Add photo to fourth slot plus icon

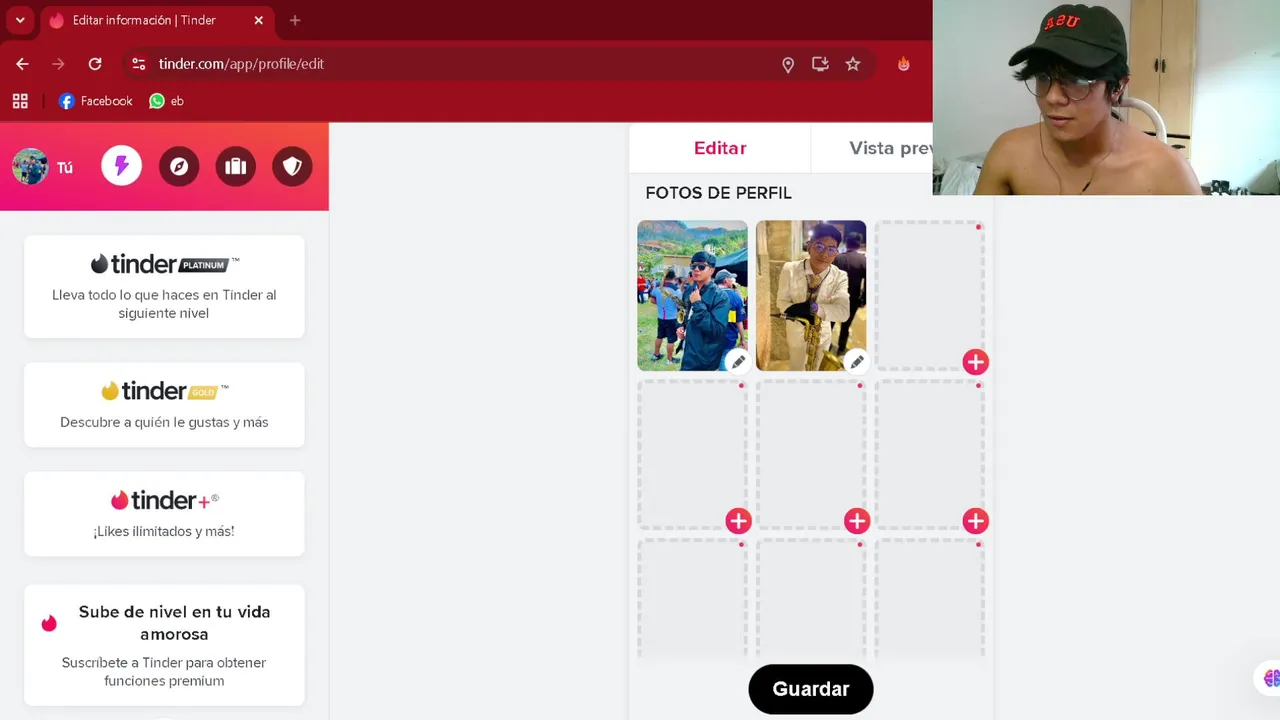(x=738, y=521)
